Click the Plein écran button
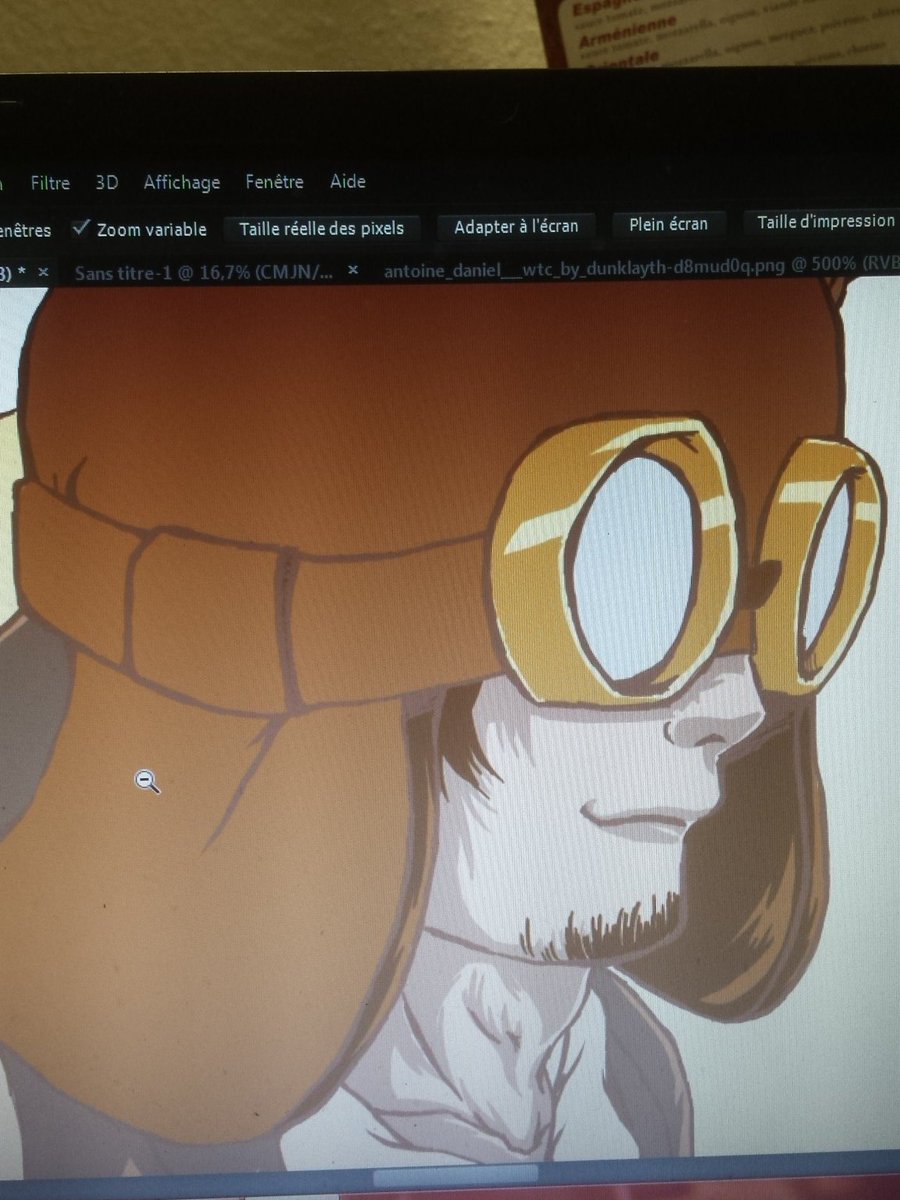 [668, 224]
